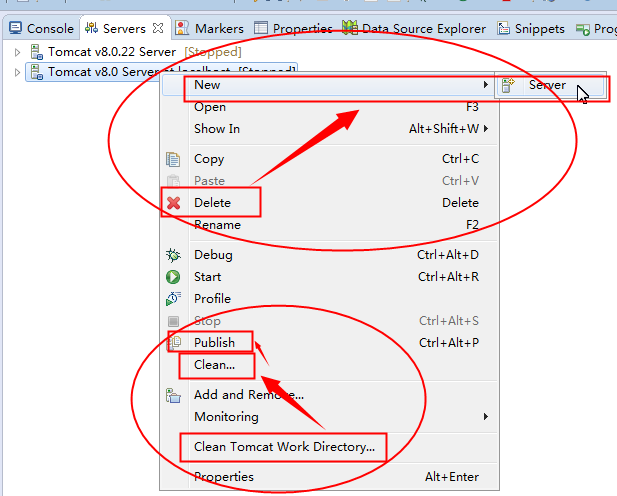Click the grey Stop square icon

click(173, 321)
